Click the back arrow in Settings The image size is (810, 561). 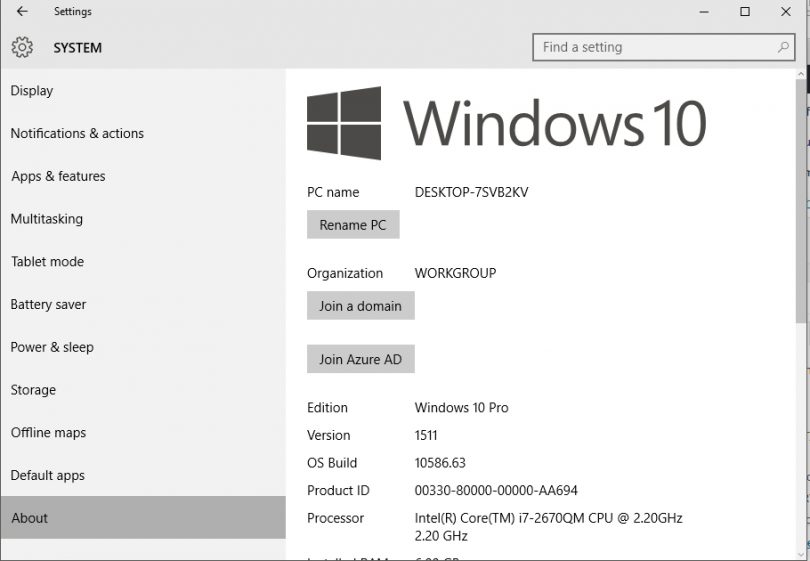pos(22,12)
